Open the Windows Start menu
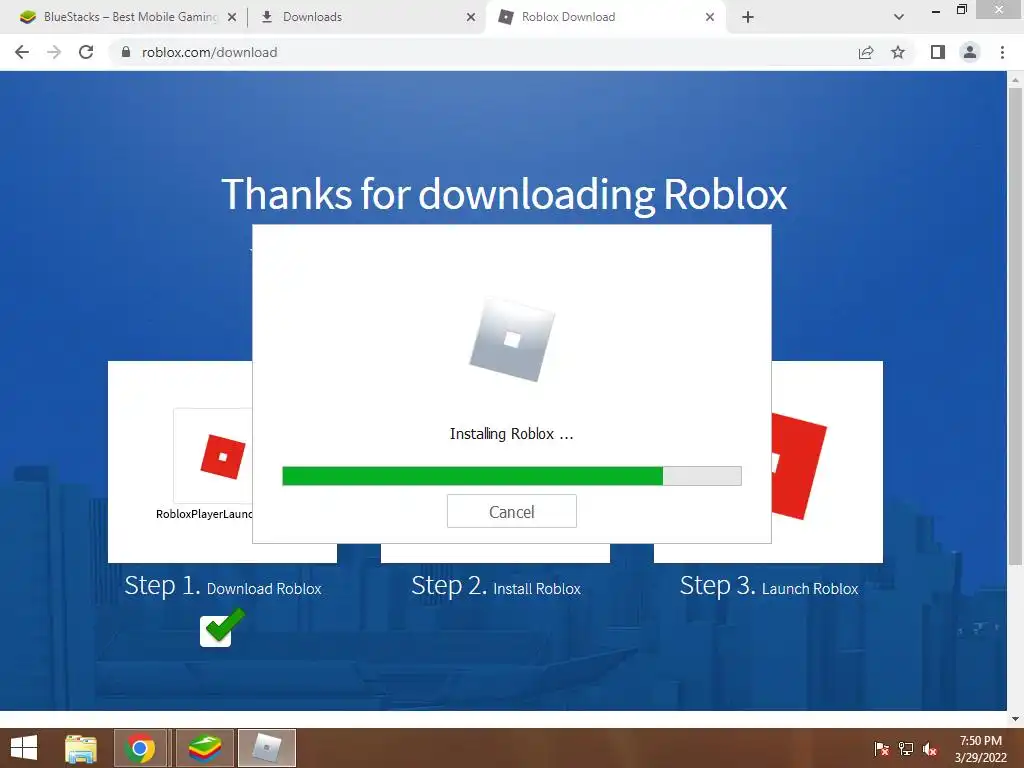 pyautogui.click(x=24, y=748)
